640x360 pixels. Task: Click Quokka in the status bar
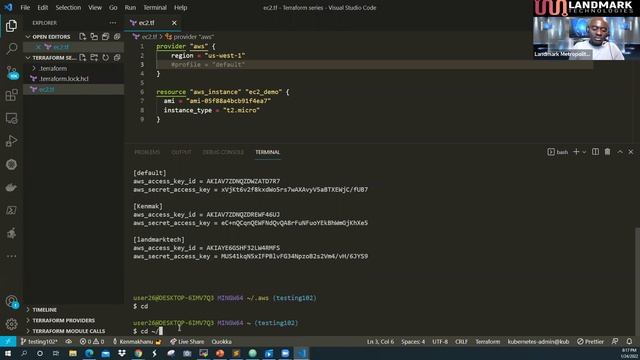point(221,342)
